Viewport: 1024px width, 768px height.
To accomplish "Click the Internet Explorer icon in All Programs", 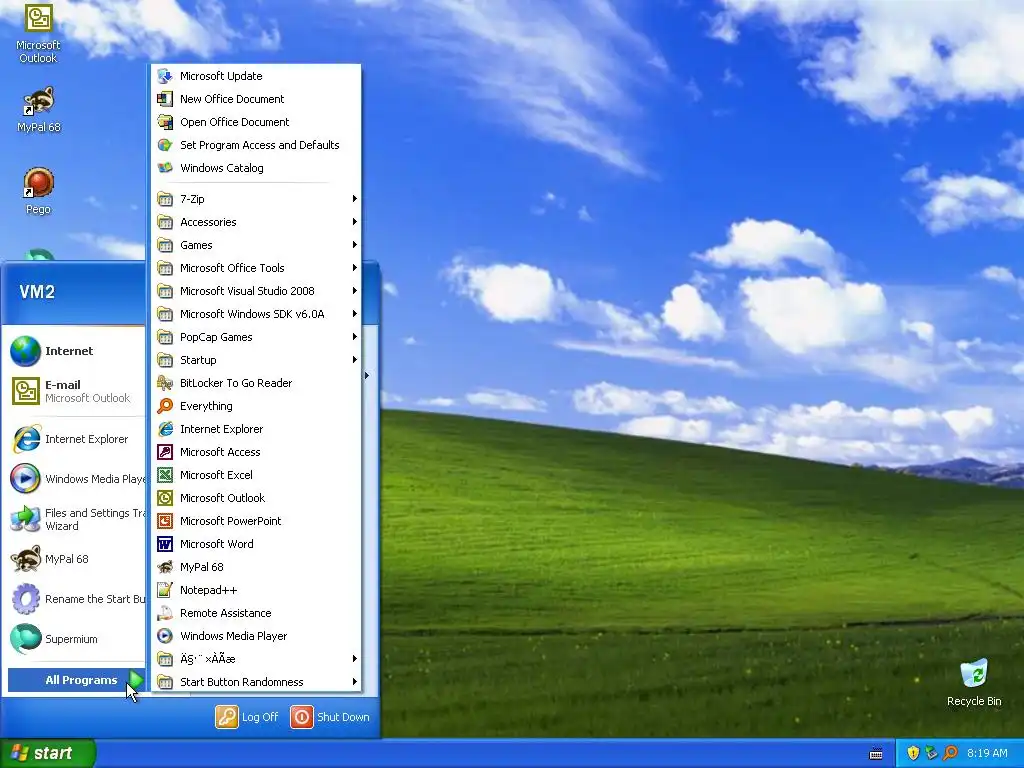I will 165,429.
